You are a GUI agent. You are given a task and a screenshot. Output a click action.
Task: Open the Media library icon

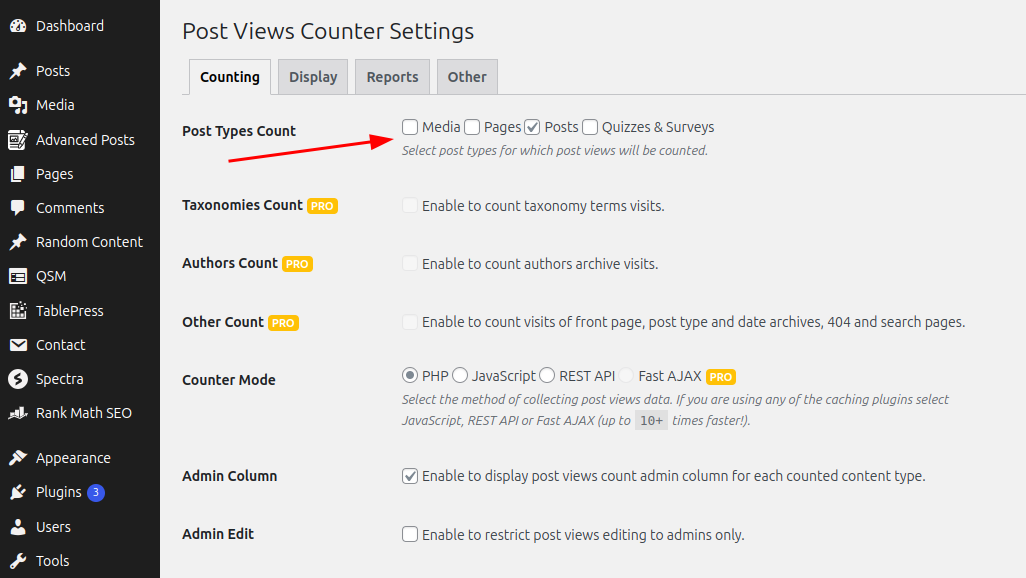(18, 105)
